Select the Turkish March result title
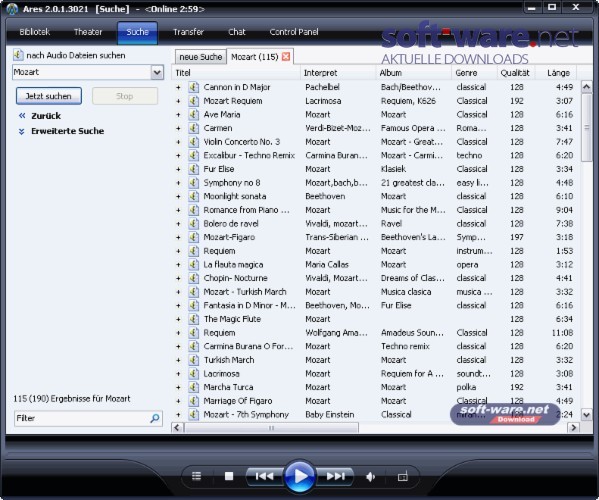 coord(229,360)
